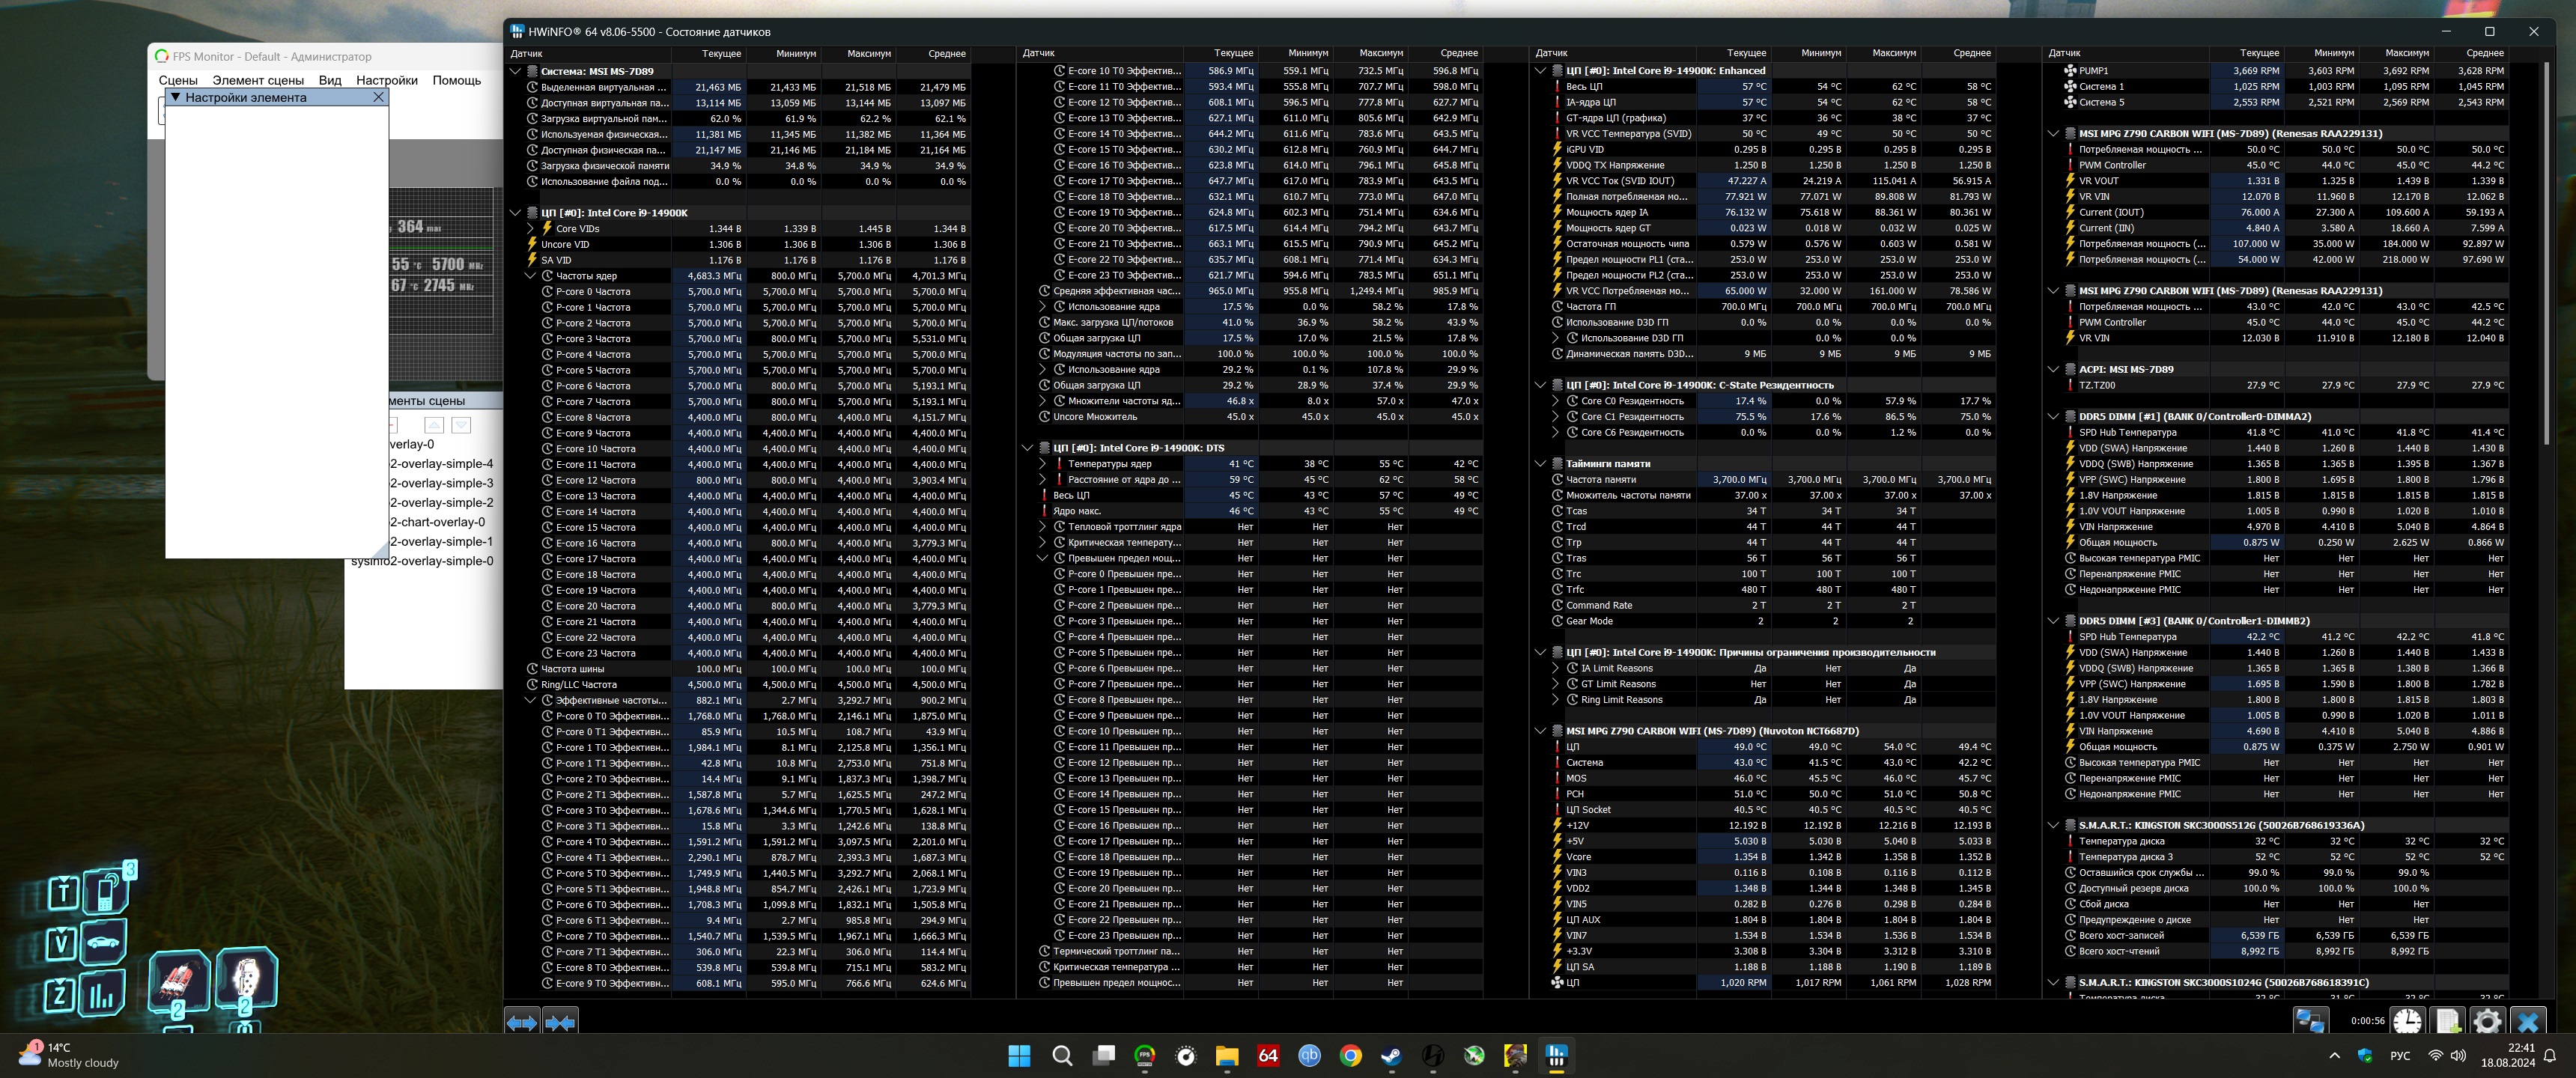This screenshot has width=2576, height=1078.
Task: Start sensor logging to file
Action: (x=2447, y=1021)
